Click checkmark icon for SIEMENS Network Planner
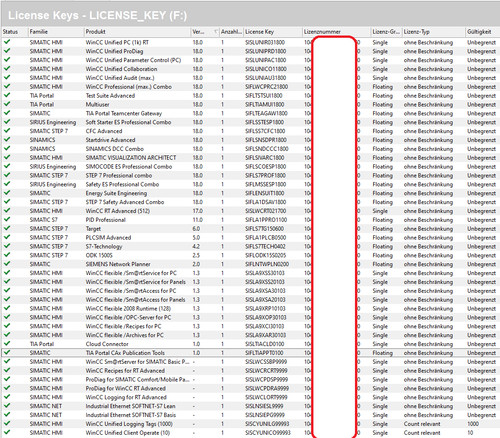The width and height of the screenshot is (500, 438). pyautogui.click(x=7, y=264)
